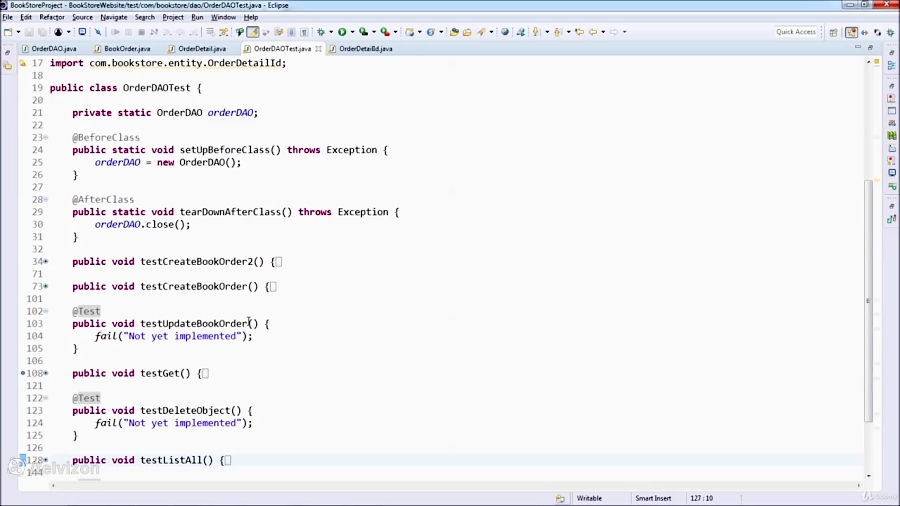The width and height of the screenshot is (900, 506).
Task: Click the Search flashlight toolbar icon
Action: point(481,32)
